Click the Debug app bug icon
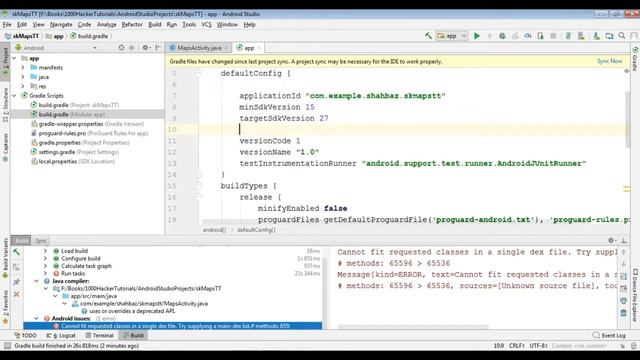Screen dimensions: 640x360 click(x=502, y=36)
